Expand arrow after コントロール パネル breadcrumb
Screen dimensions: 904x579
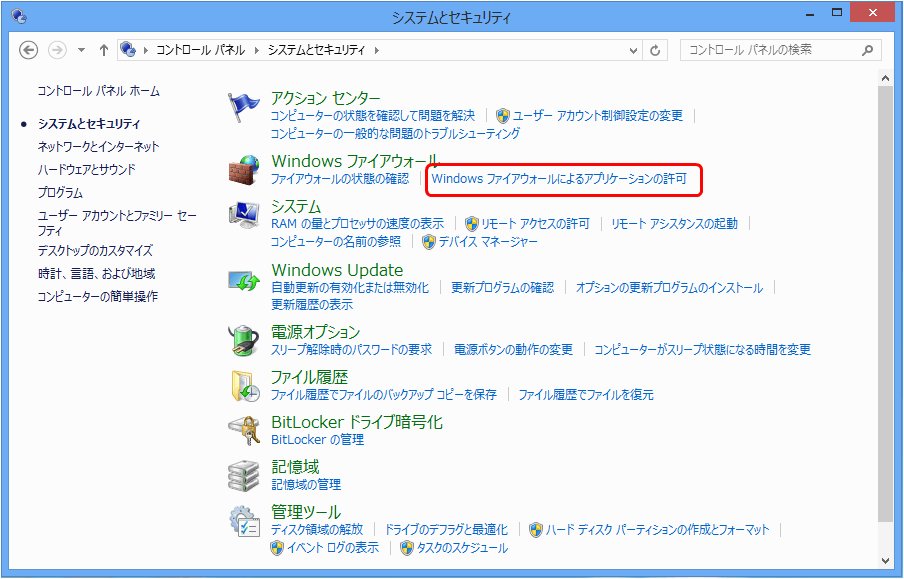pyautogui.click(x=257, y=50)
